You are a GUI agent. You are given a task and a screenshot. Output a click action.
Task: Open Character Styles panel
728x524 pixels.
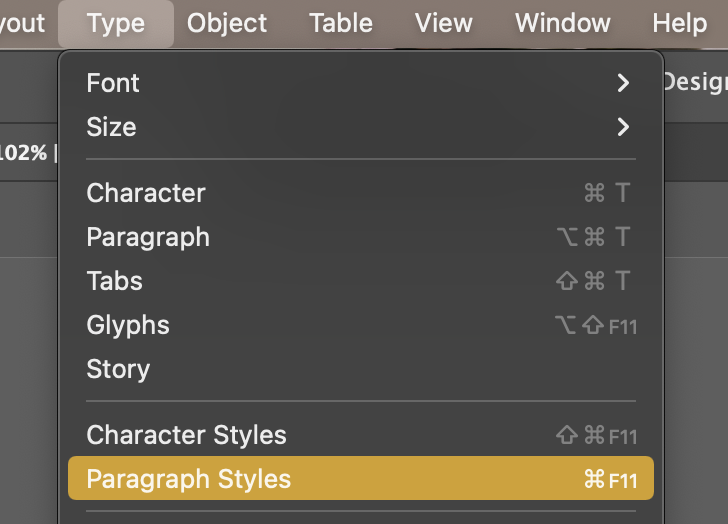[186, 435]
